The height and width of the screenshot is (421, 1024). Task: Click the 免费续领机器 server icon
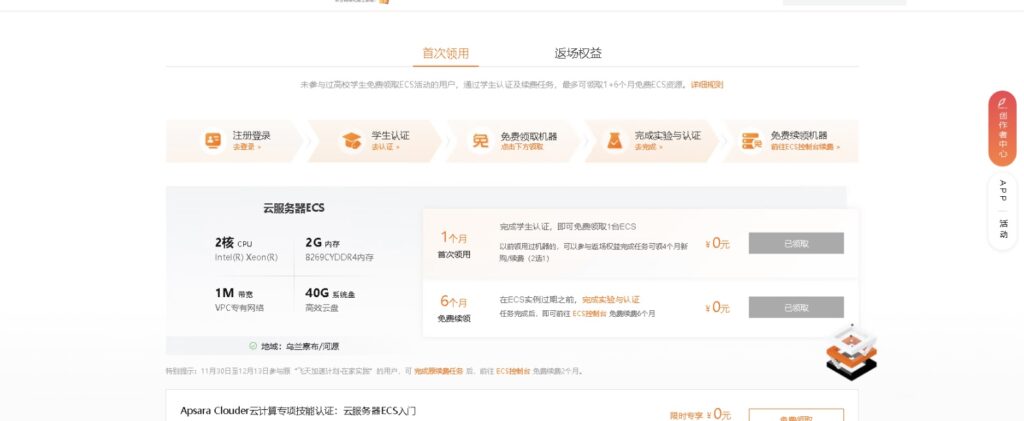751,140
